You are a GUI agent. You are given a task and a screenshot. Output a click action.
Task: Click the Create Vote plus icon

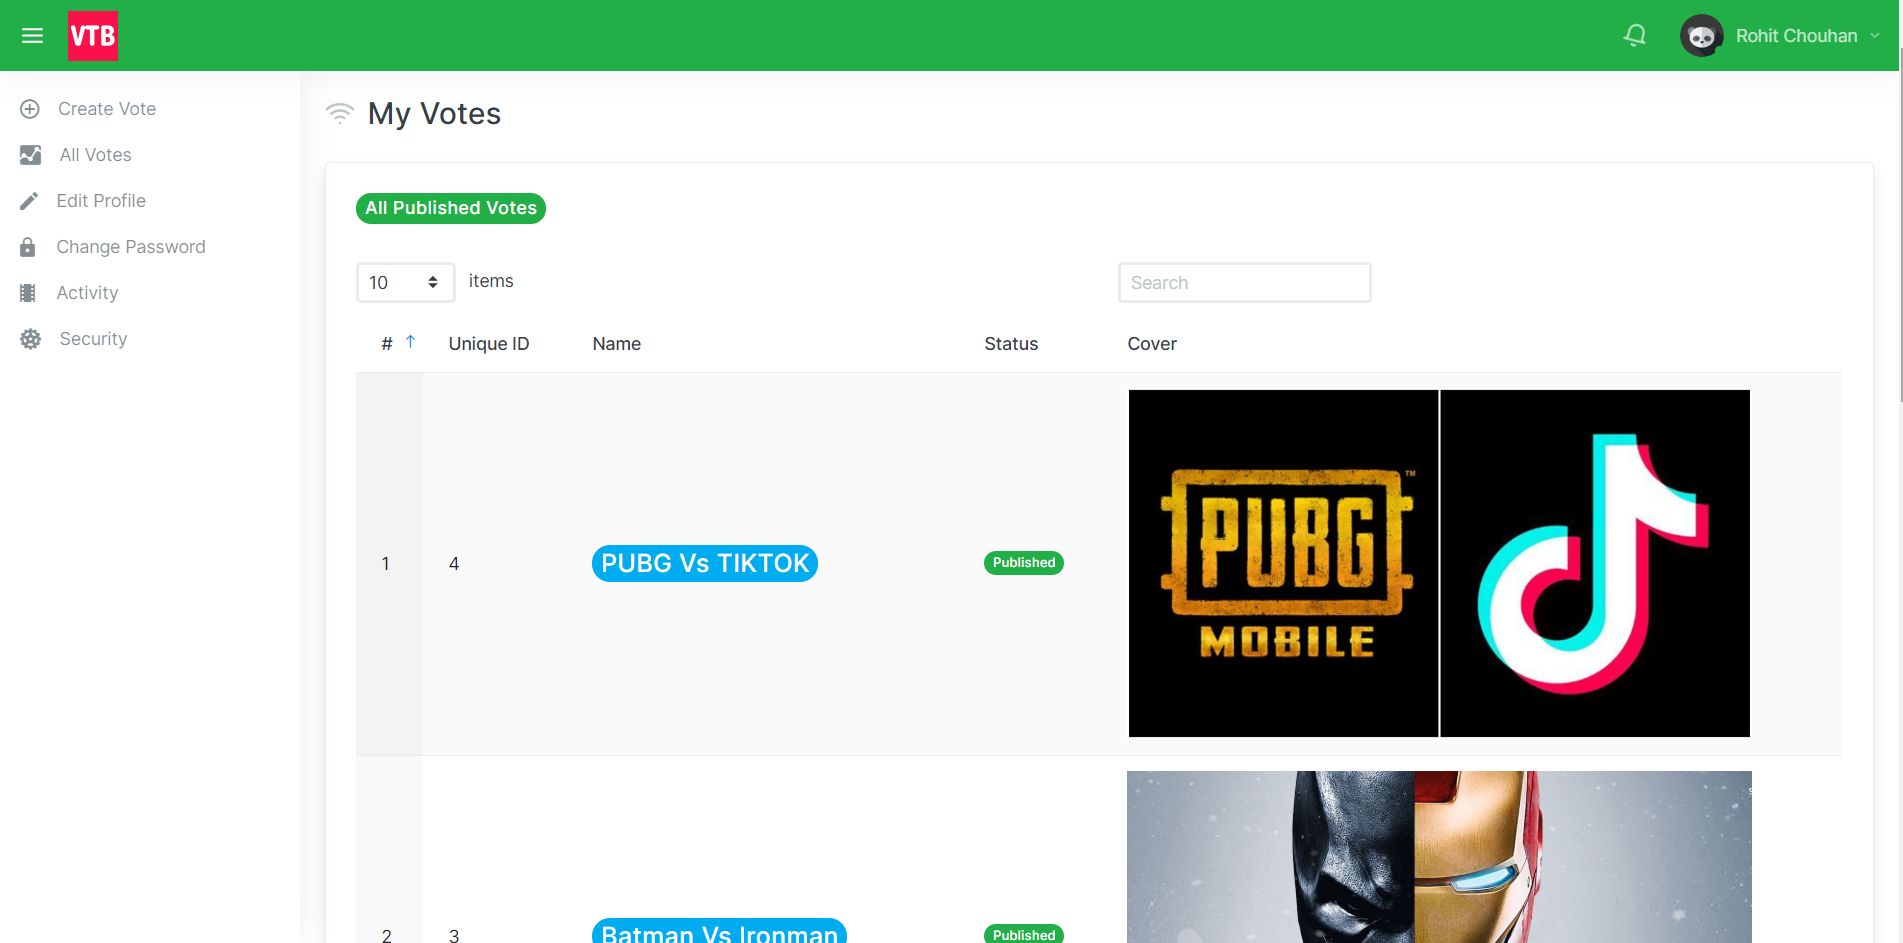(x=30, y=109)
